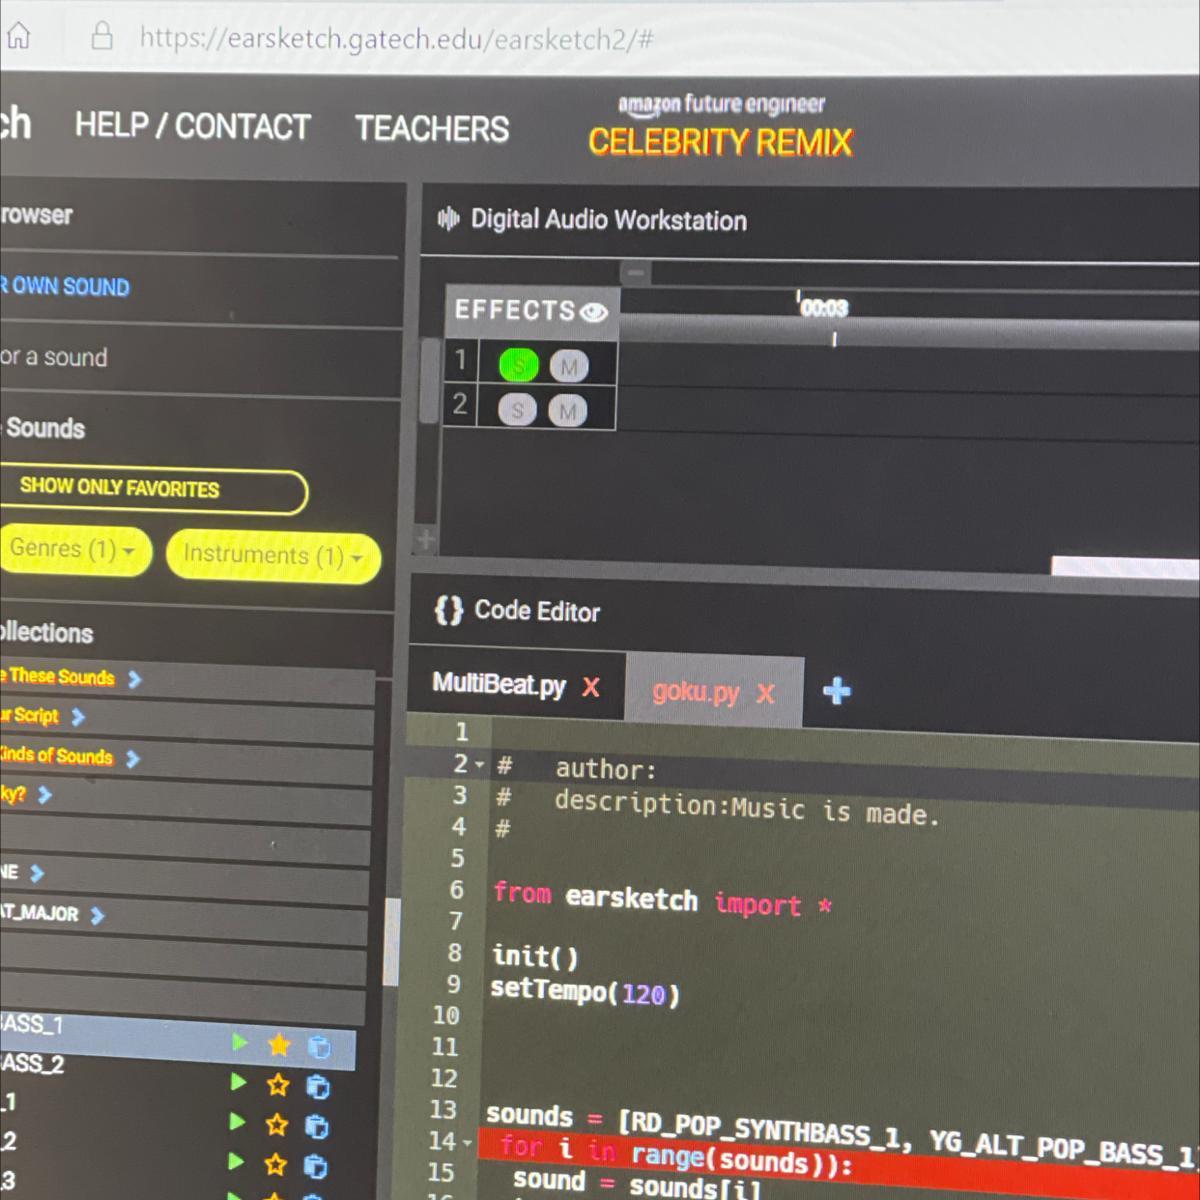The height and width of the screenshot is (1200, 1200).
Task: Open the HELP / CONTACT menu
Action: click(193, 126)
